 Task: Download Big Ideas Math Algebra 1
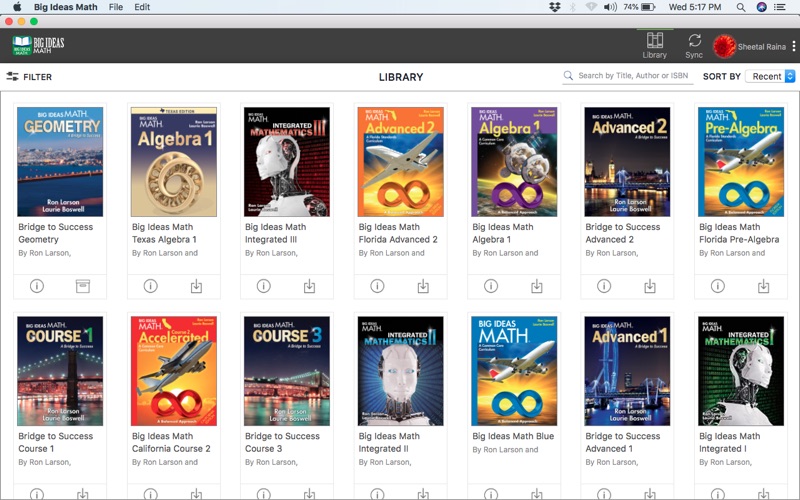[537, 286]
